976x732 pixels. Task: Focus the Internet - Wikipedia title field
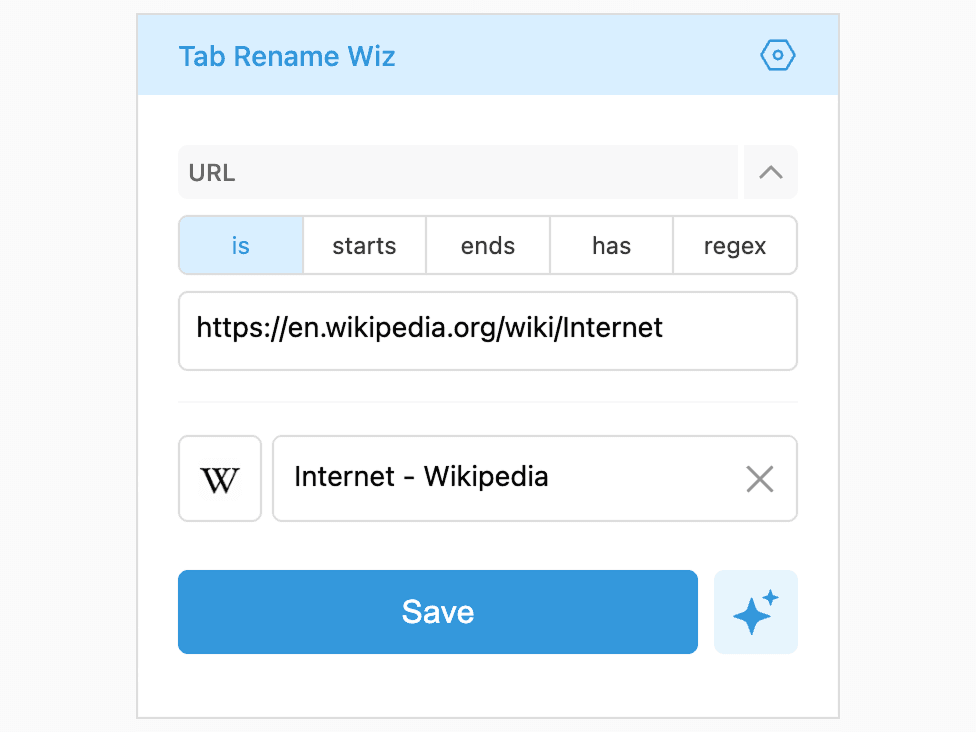535,479
